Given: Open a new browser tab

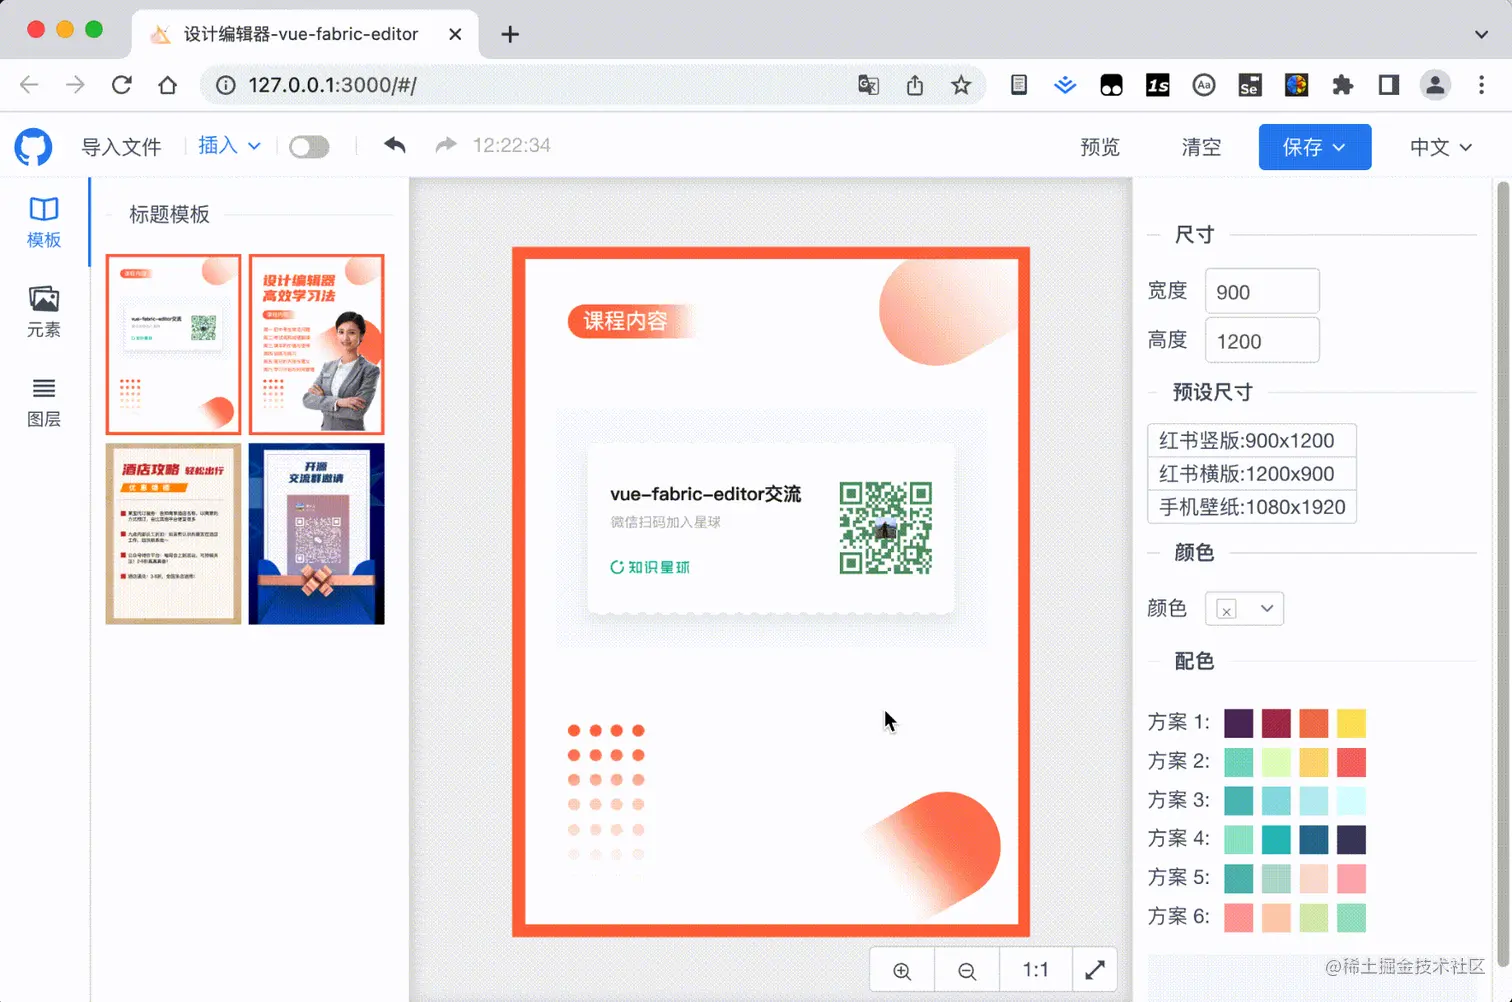Looking at the screenshot, I should [x=510, y=34].
